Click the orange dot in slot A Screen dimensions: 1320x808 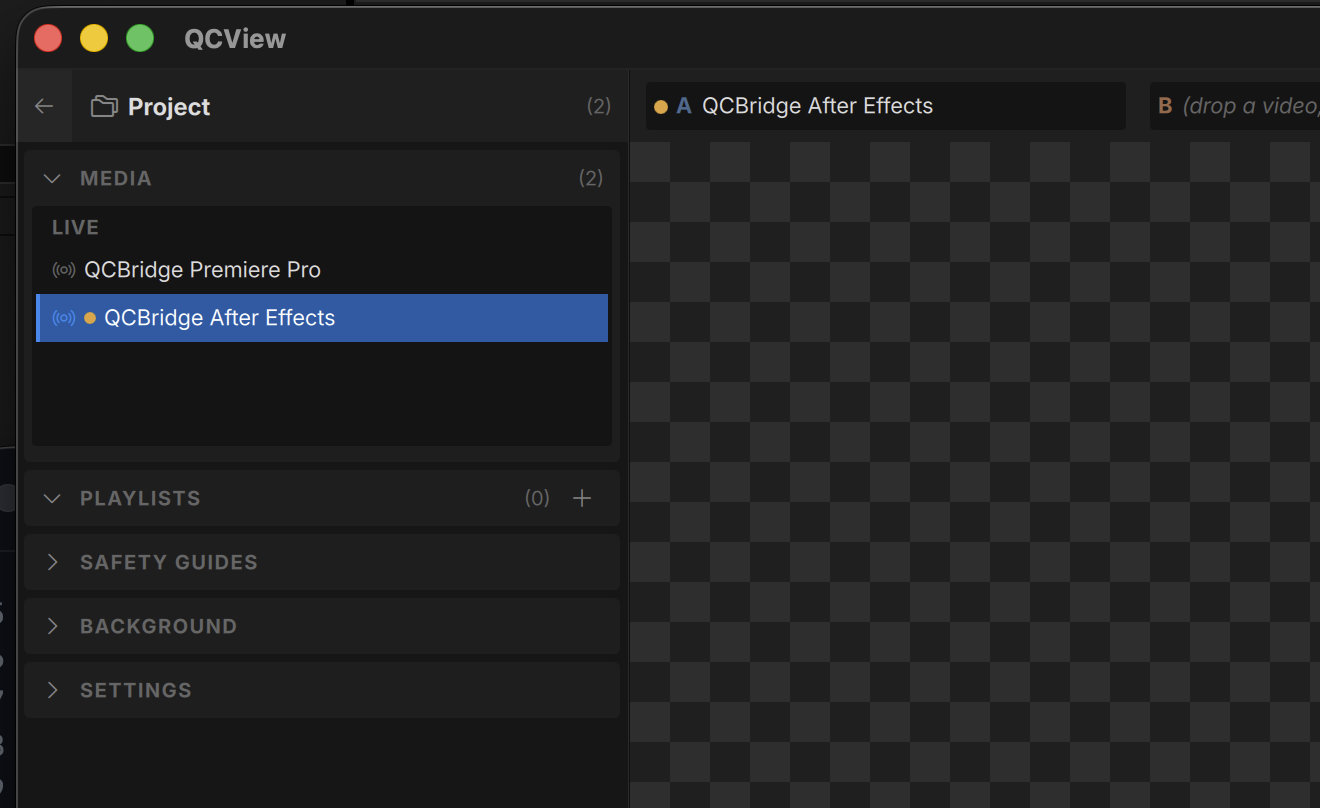[661, 106]
